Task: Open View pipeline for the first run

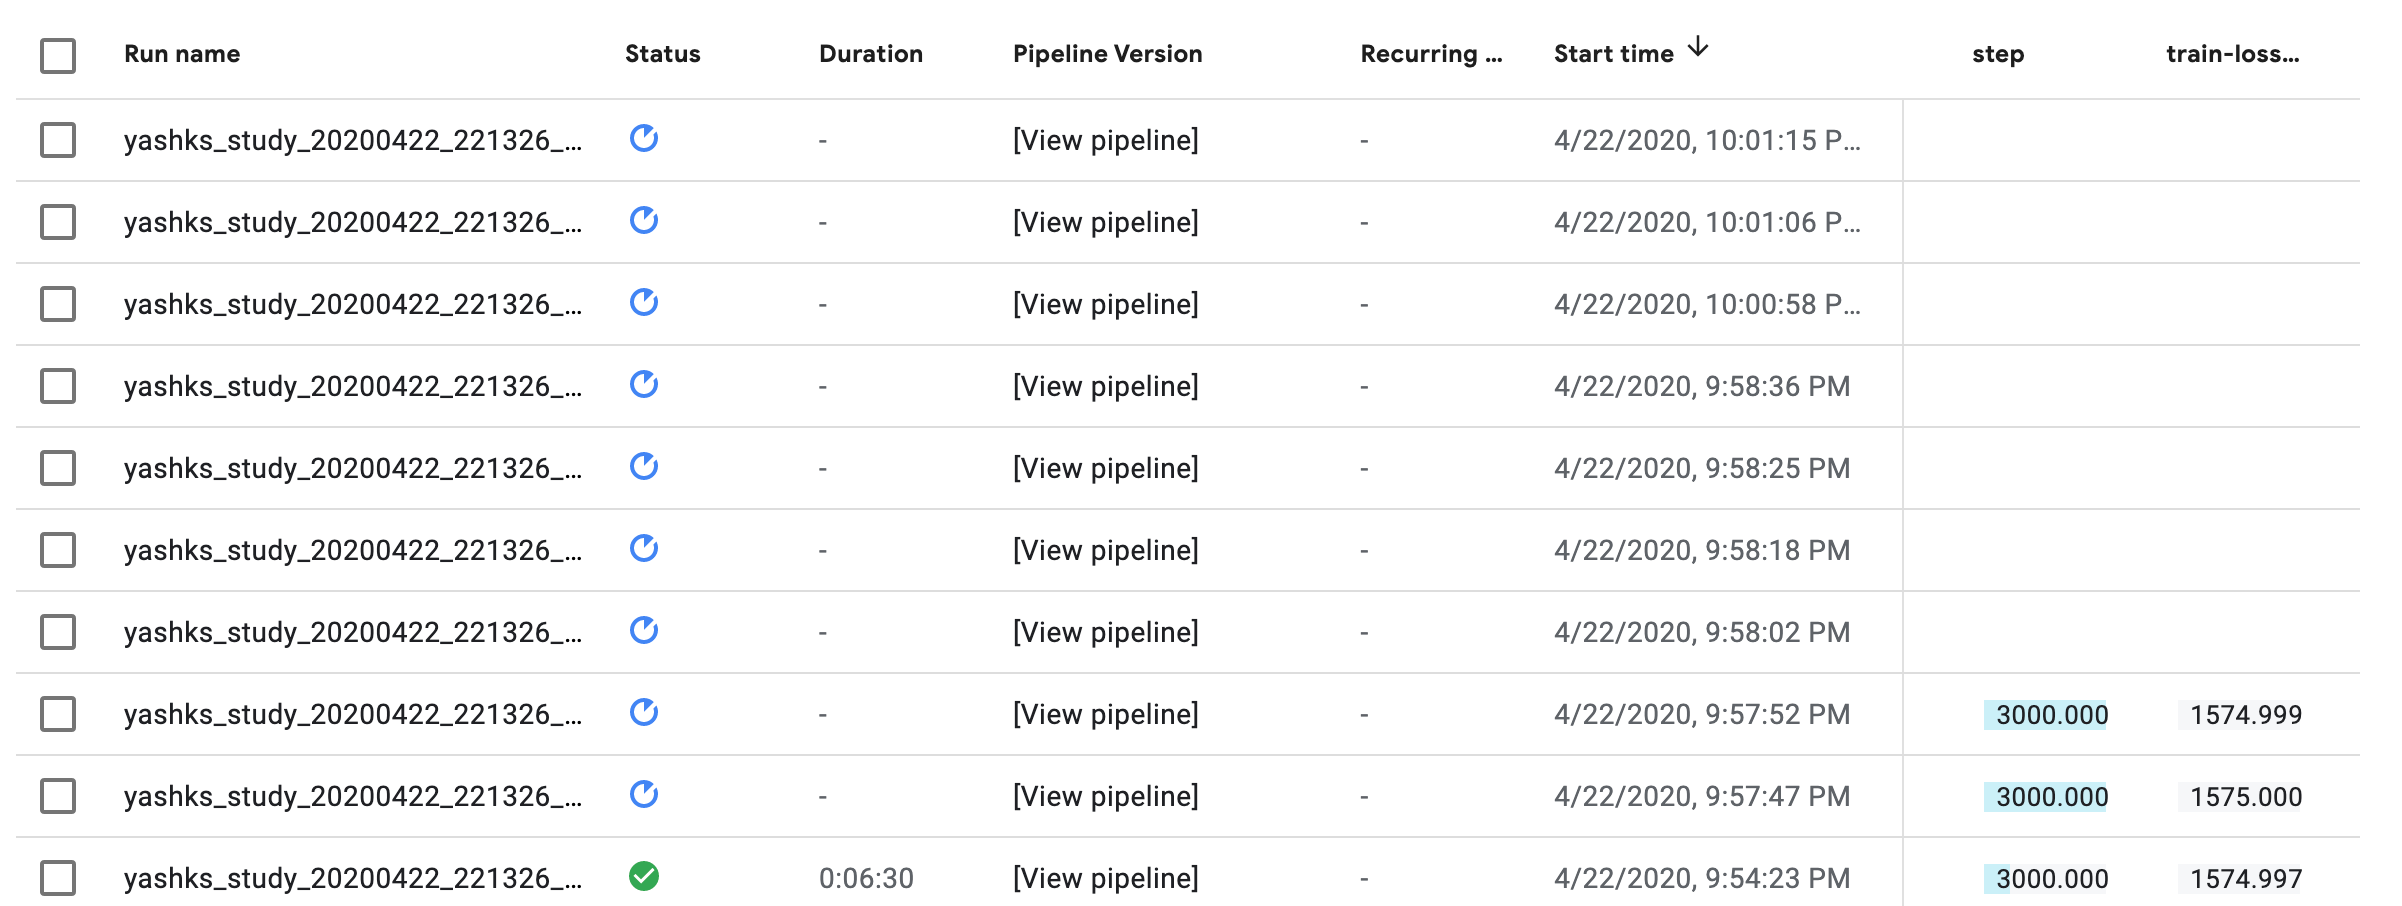Action: [x=1105, y=140]
